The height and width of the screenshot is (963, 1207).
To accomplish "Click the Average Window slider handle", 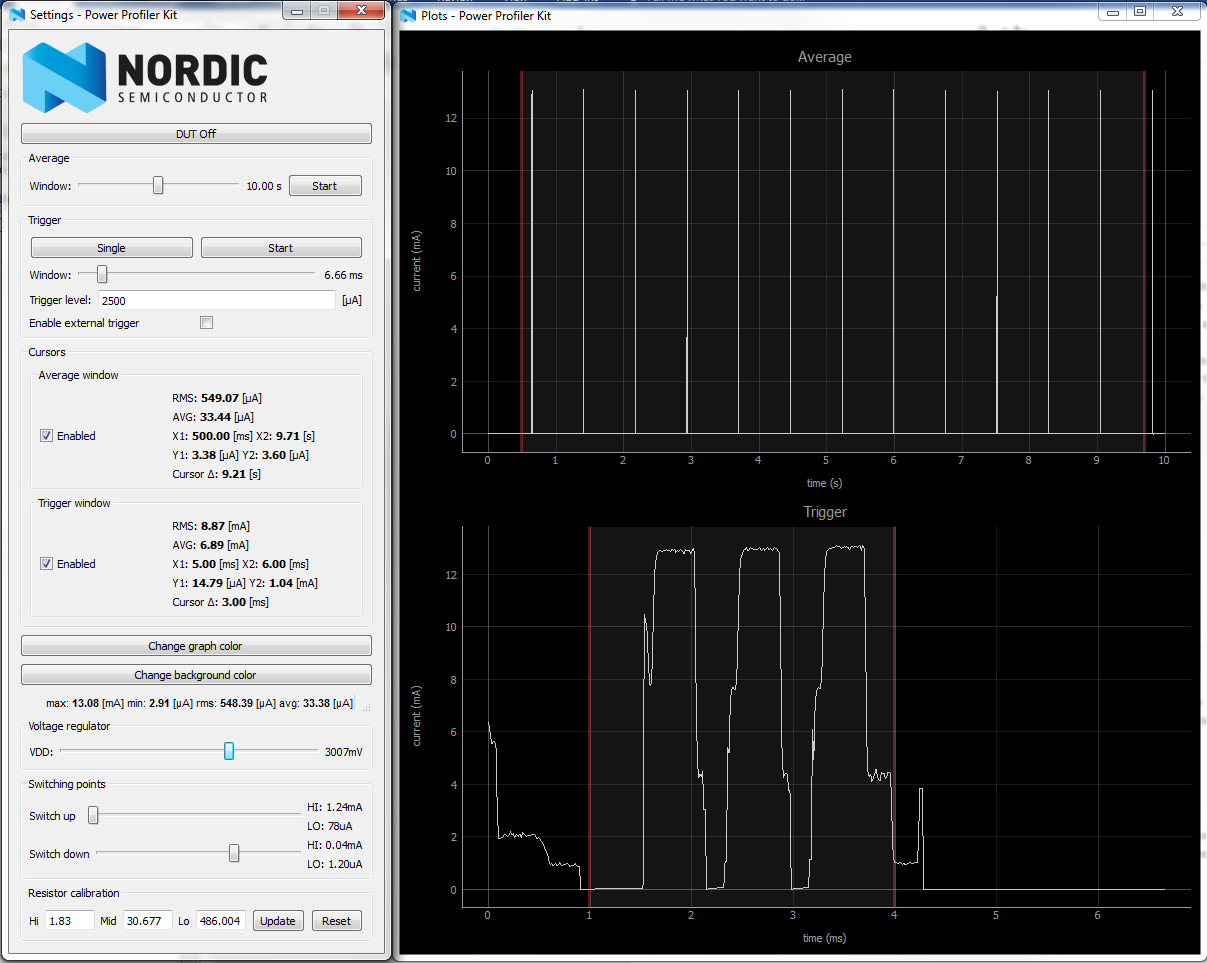I will (x=158, y=185).
